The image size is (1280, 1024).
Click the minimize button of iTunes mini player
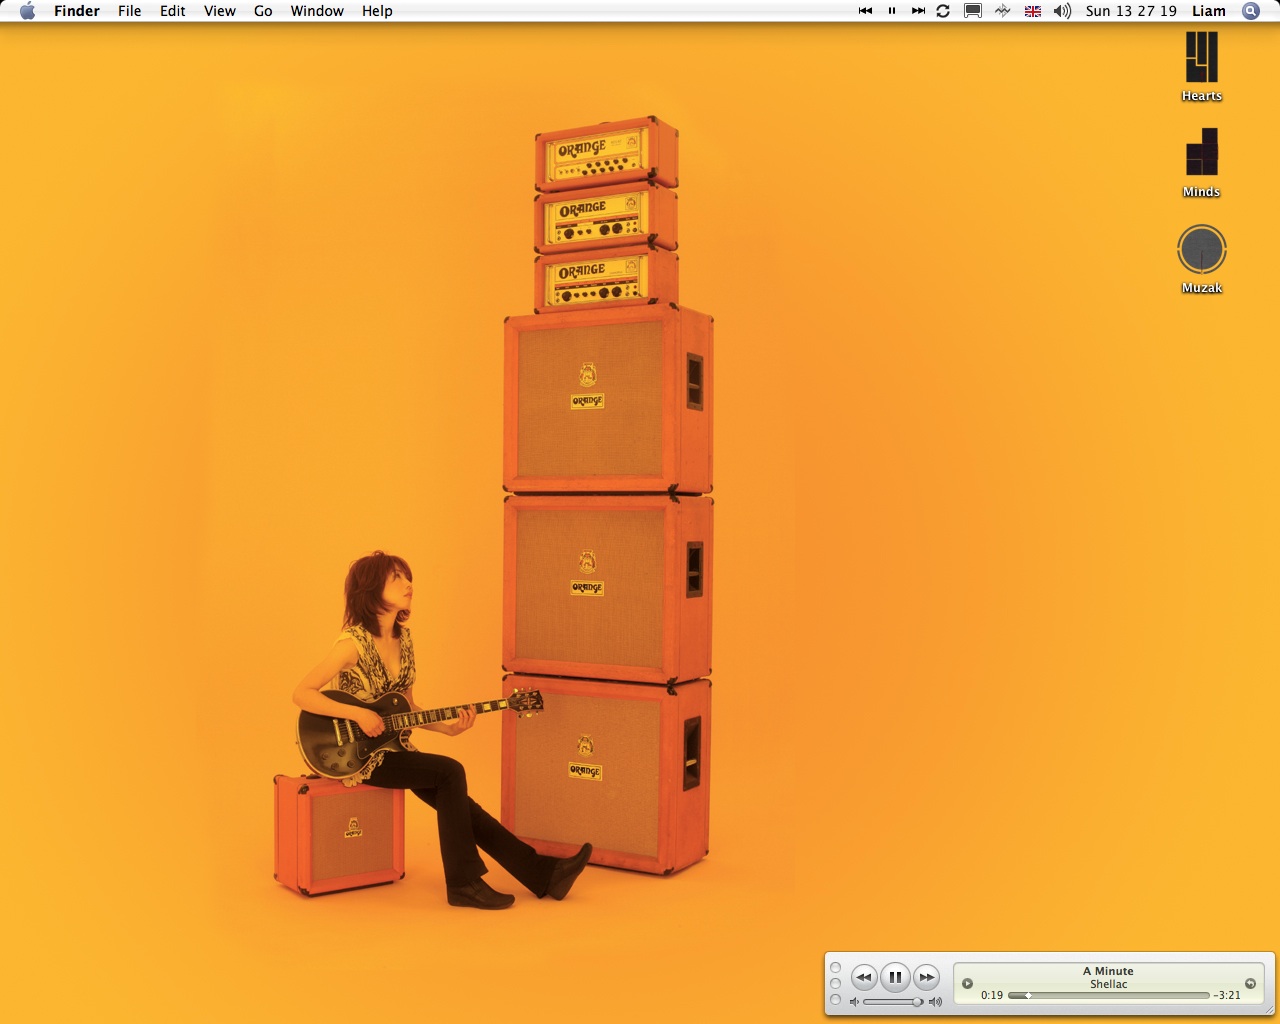[836, 983]
